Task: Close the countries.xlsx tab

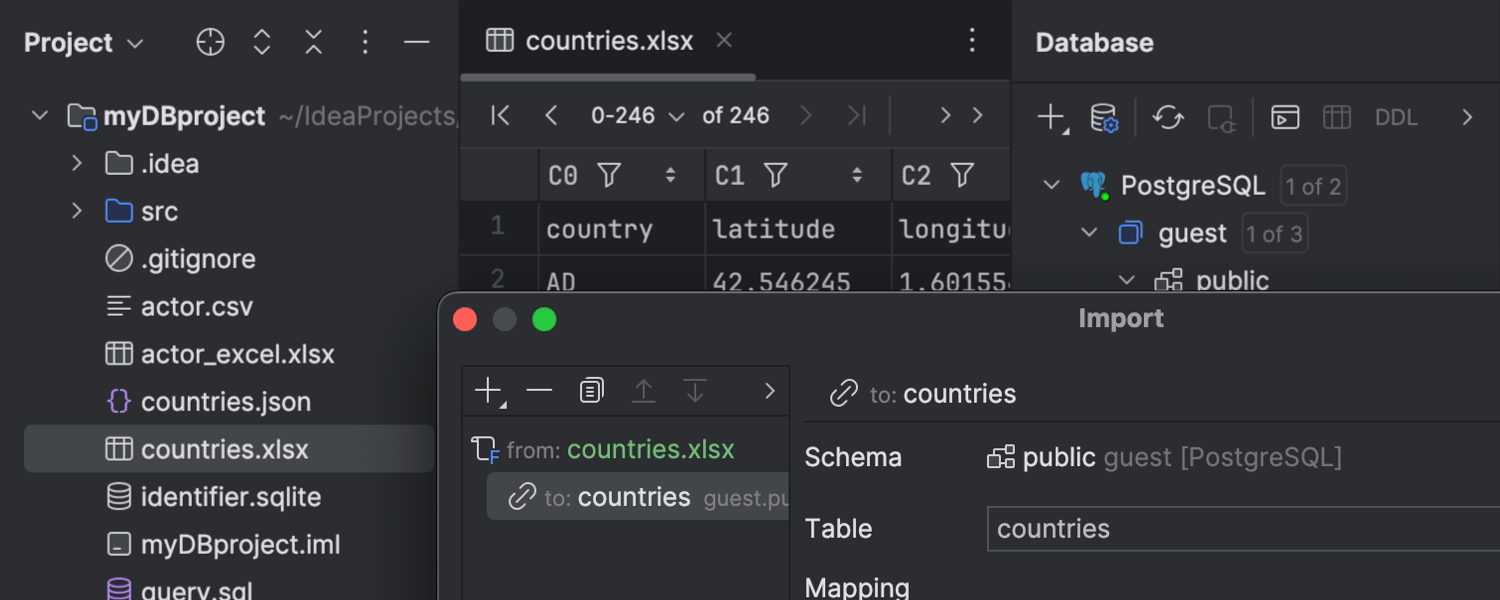Action: point(725,41)
